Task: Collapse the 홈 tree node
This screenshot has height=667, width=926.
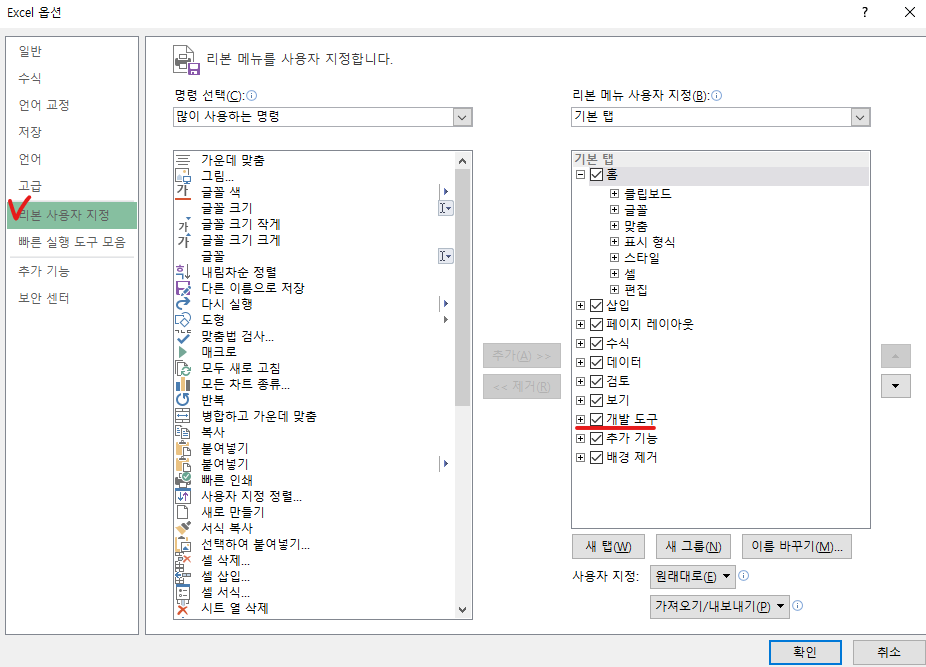Action: pos(581,175)
